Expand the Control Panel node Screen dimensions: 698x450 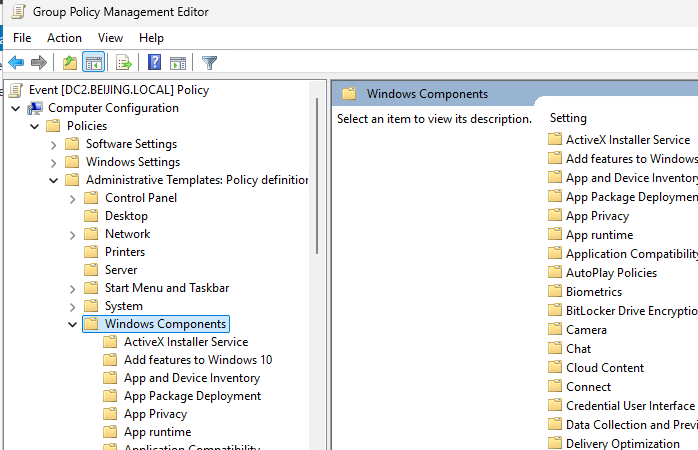[x=73, y=199]
